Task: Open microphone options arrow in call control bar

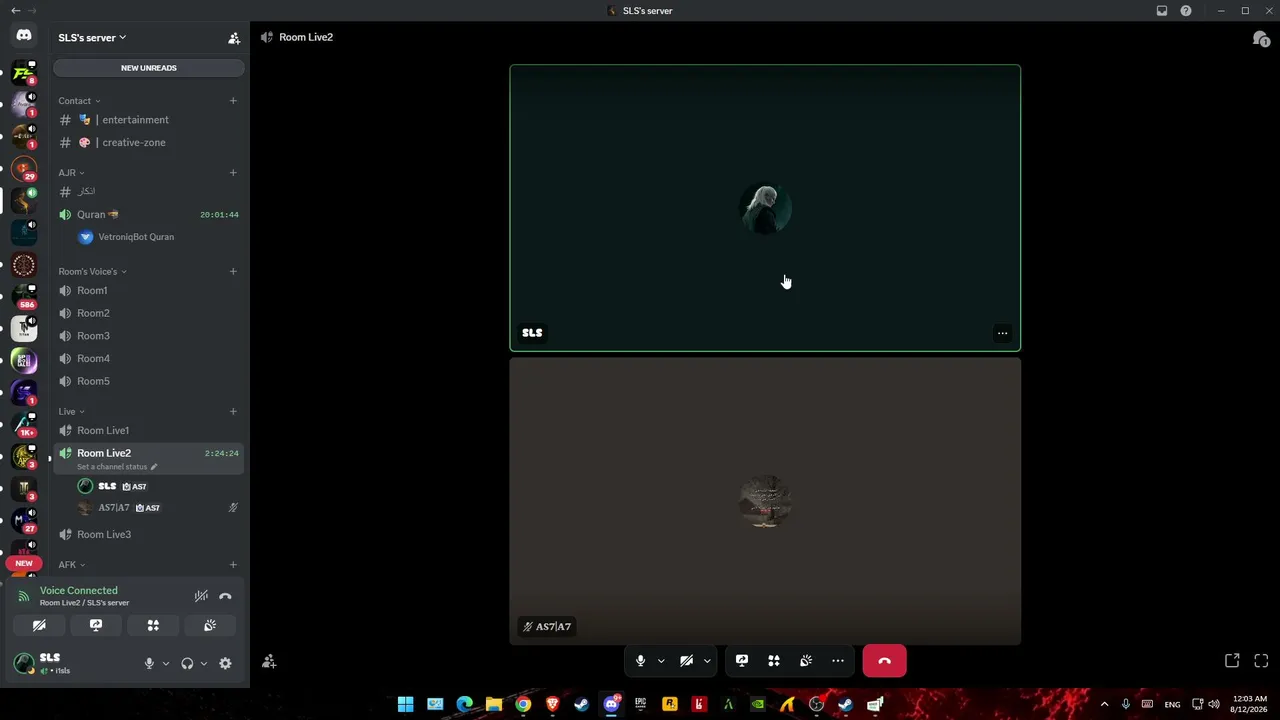Action: [x=660, y=661]
